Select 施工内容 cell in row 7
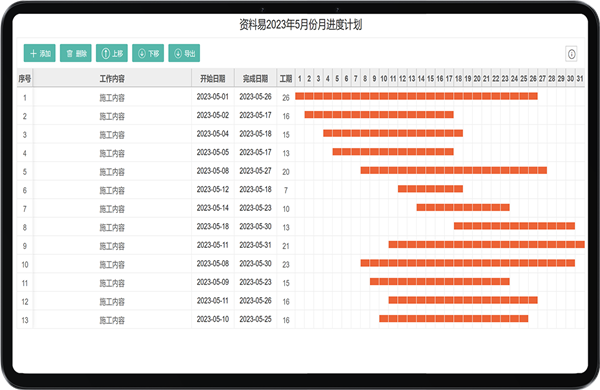The height and width of the screenshot is (390, 600). [112, 209]
